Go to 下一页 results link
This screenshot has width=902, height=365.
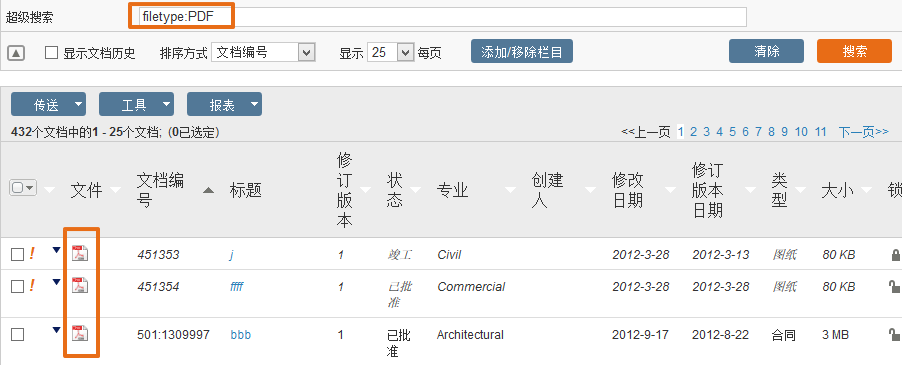click(x=863, y=132)
